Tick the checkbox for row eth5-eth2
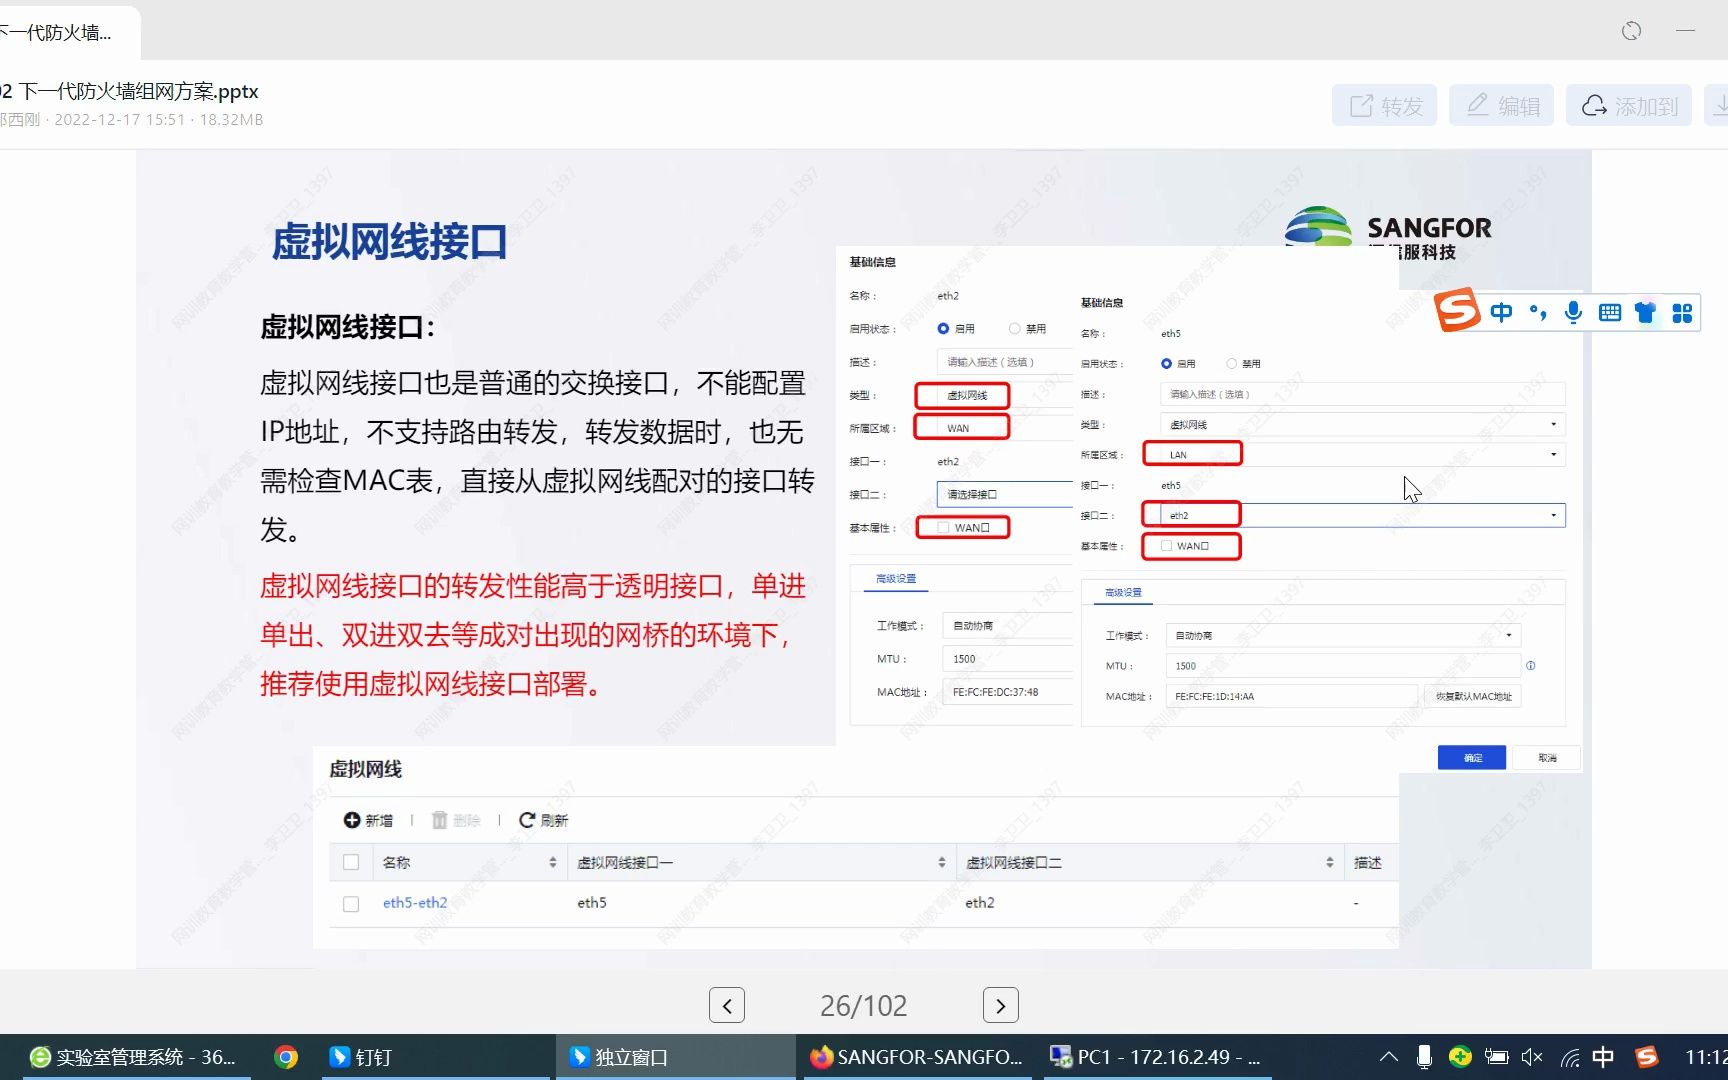Viewport: 1728px width, 1080px height. [x=351, y=904]
